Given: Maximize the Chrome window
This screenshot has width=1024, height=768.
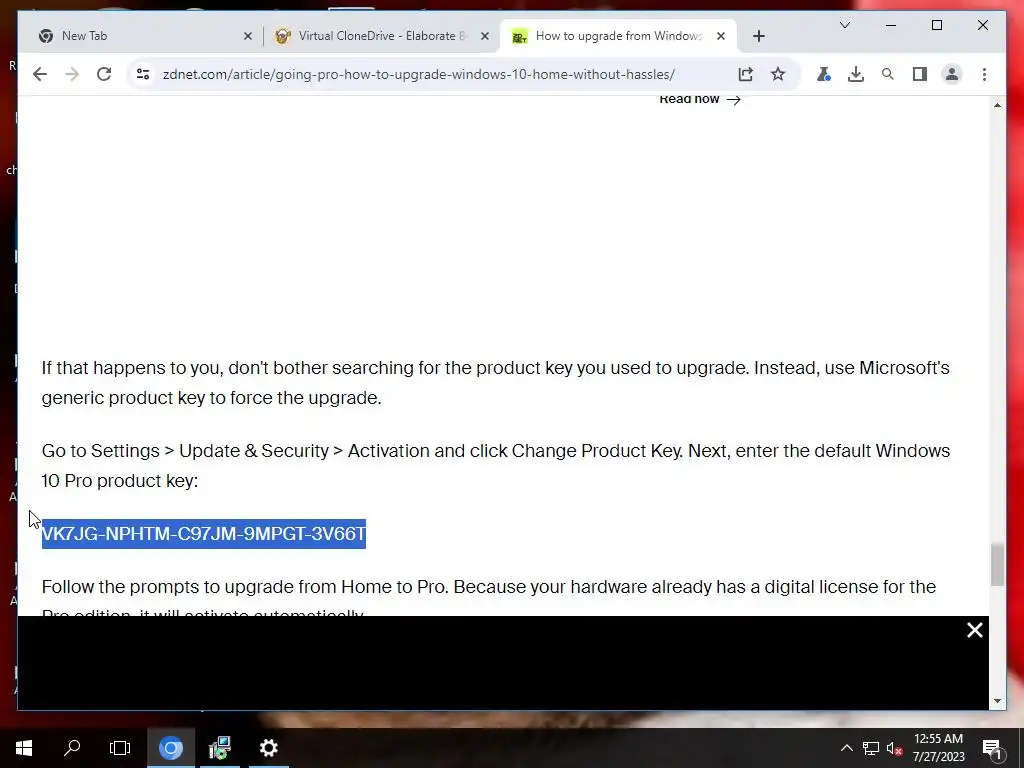Looking at the screenshot, I should 936,25.
